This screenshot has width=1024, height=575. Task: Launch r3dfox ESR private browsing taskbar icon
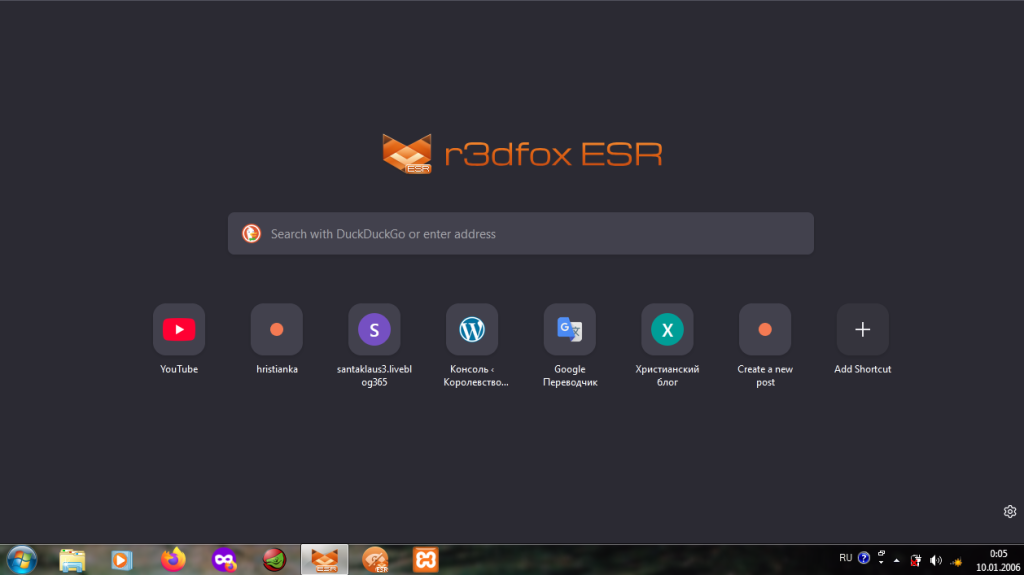click(x=376, y=560)
